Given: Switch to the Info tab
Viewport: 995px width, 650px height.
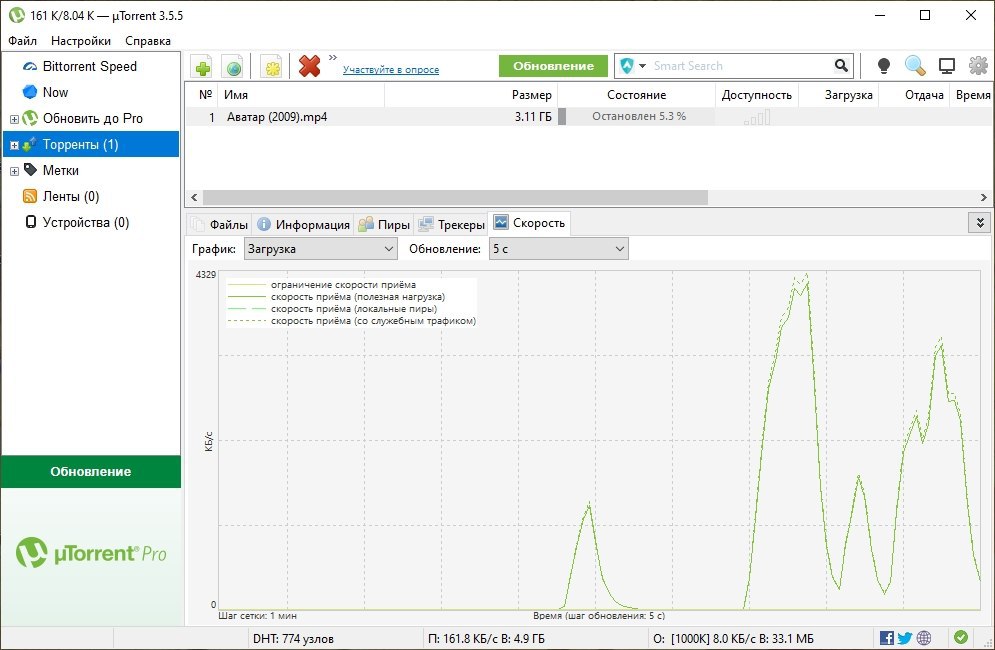Looking at the screenshot, I should tap(303, 224).
